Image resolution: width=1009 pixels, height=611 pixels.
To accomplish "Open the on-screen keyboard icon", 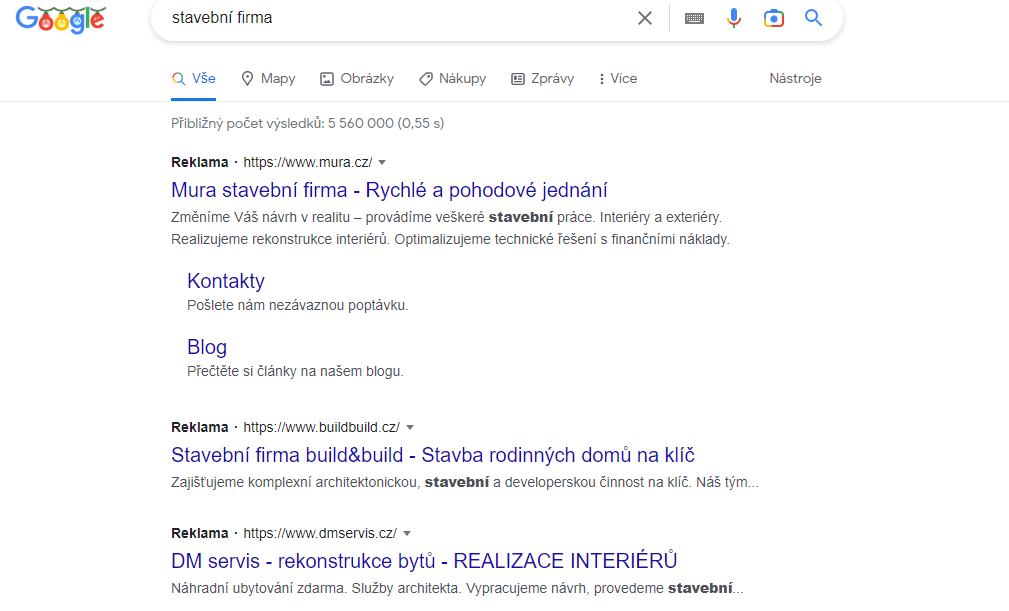I will pyautogui.click(x=694, y=18).
